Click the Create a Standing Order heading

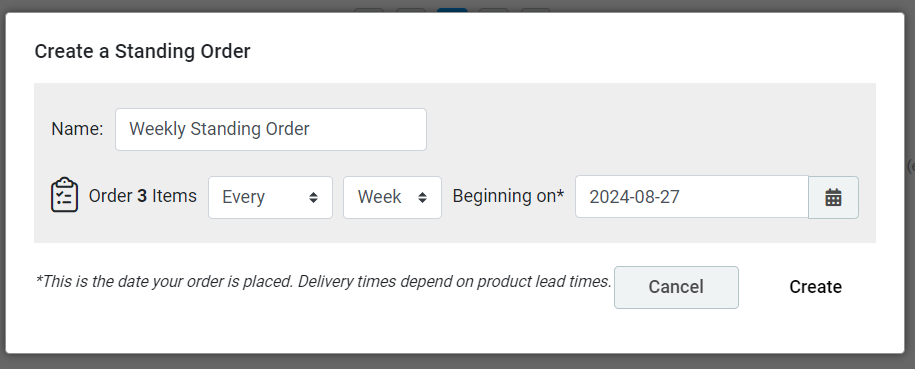[142, 51]
